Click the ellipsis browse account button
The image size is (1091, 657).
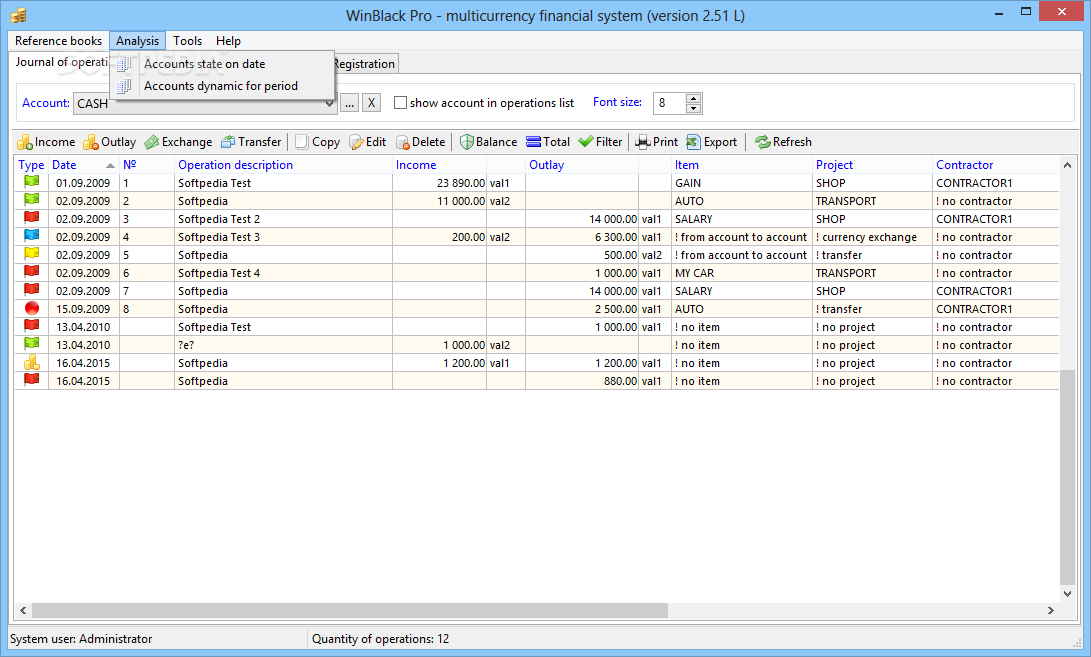(349, 103)
